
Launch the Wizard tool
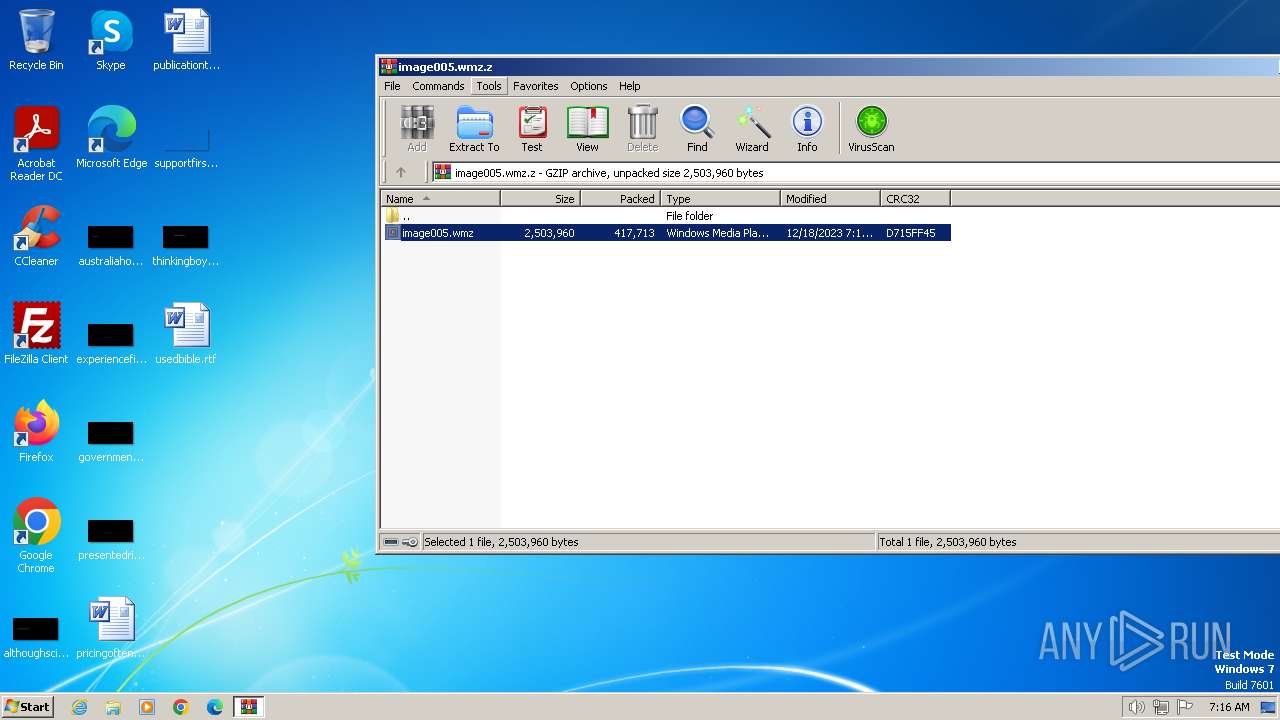point(752,129)
